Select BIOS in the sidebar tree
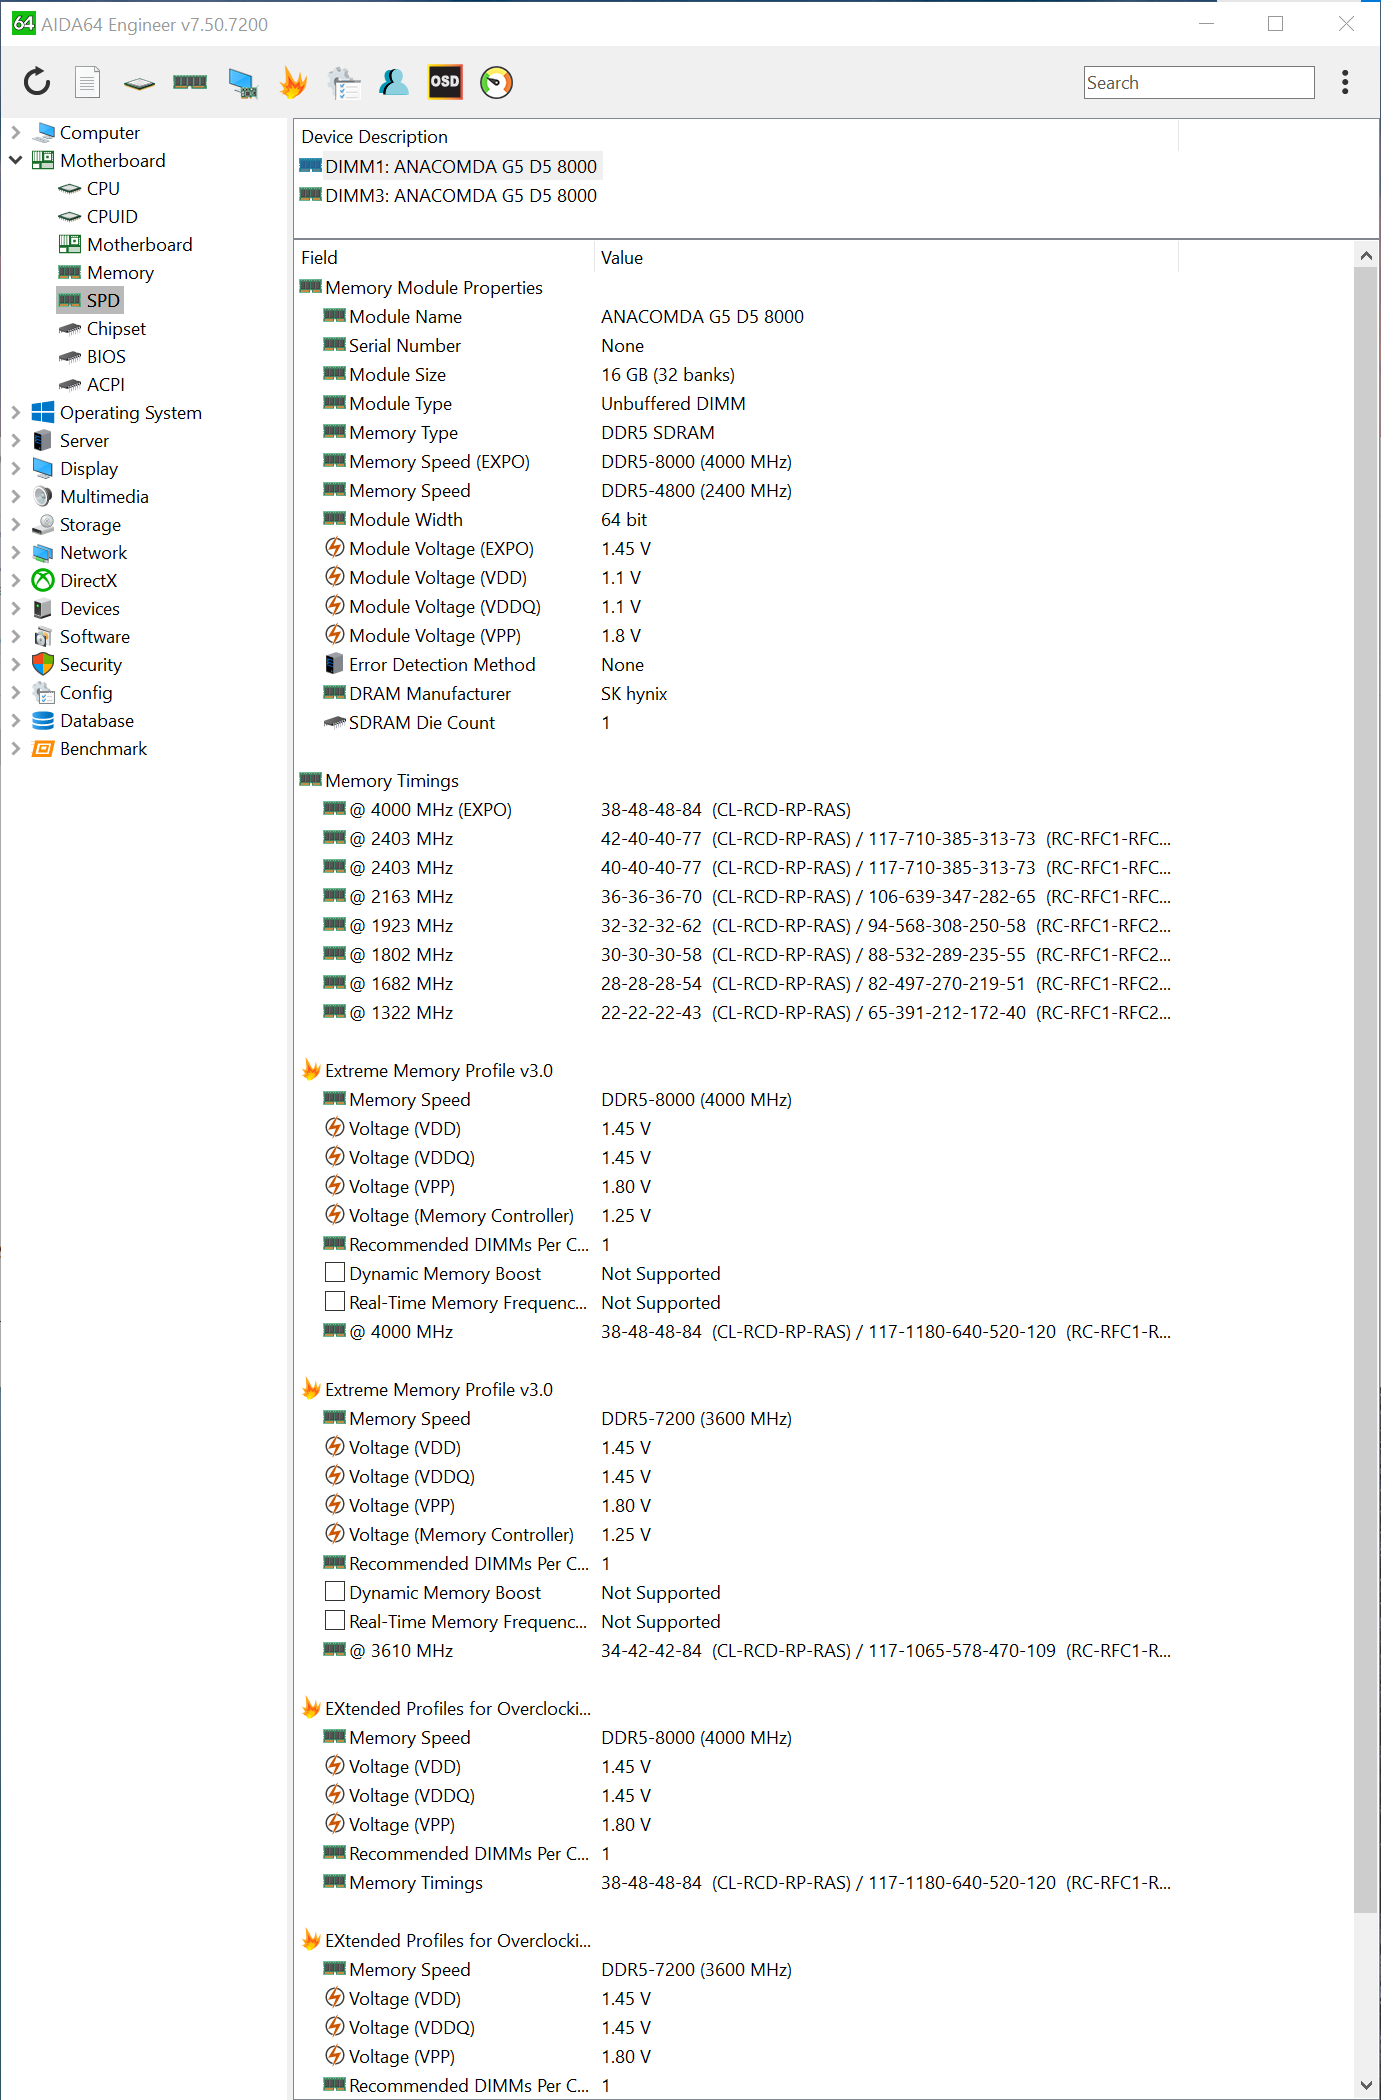 pos(106,356)
